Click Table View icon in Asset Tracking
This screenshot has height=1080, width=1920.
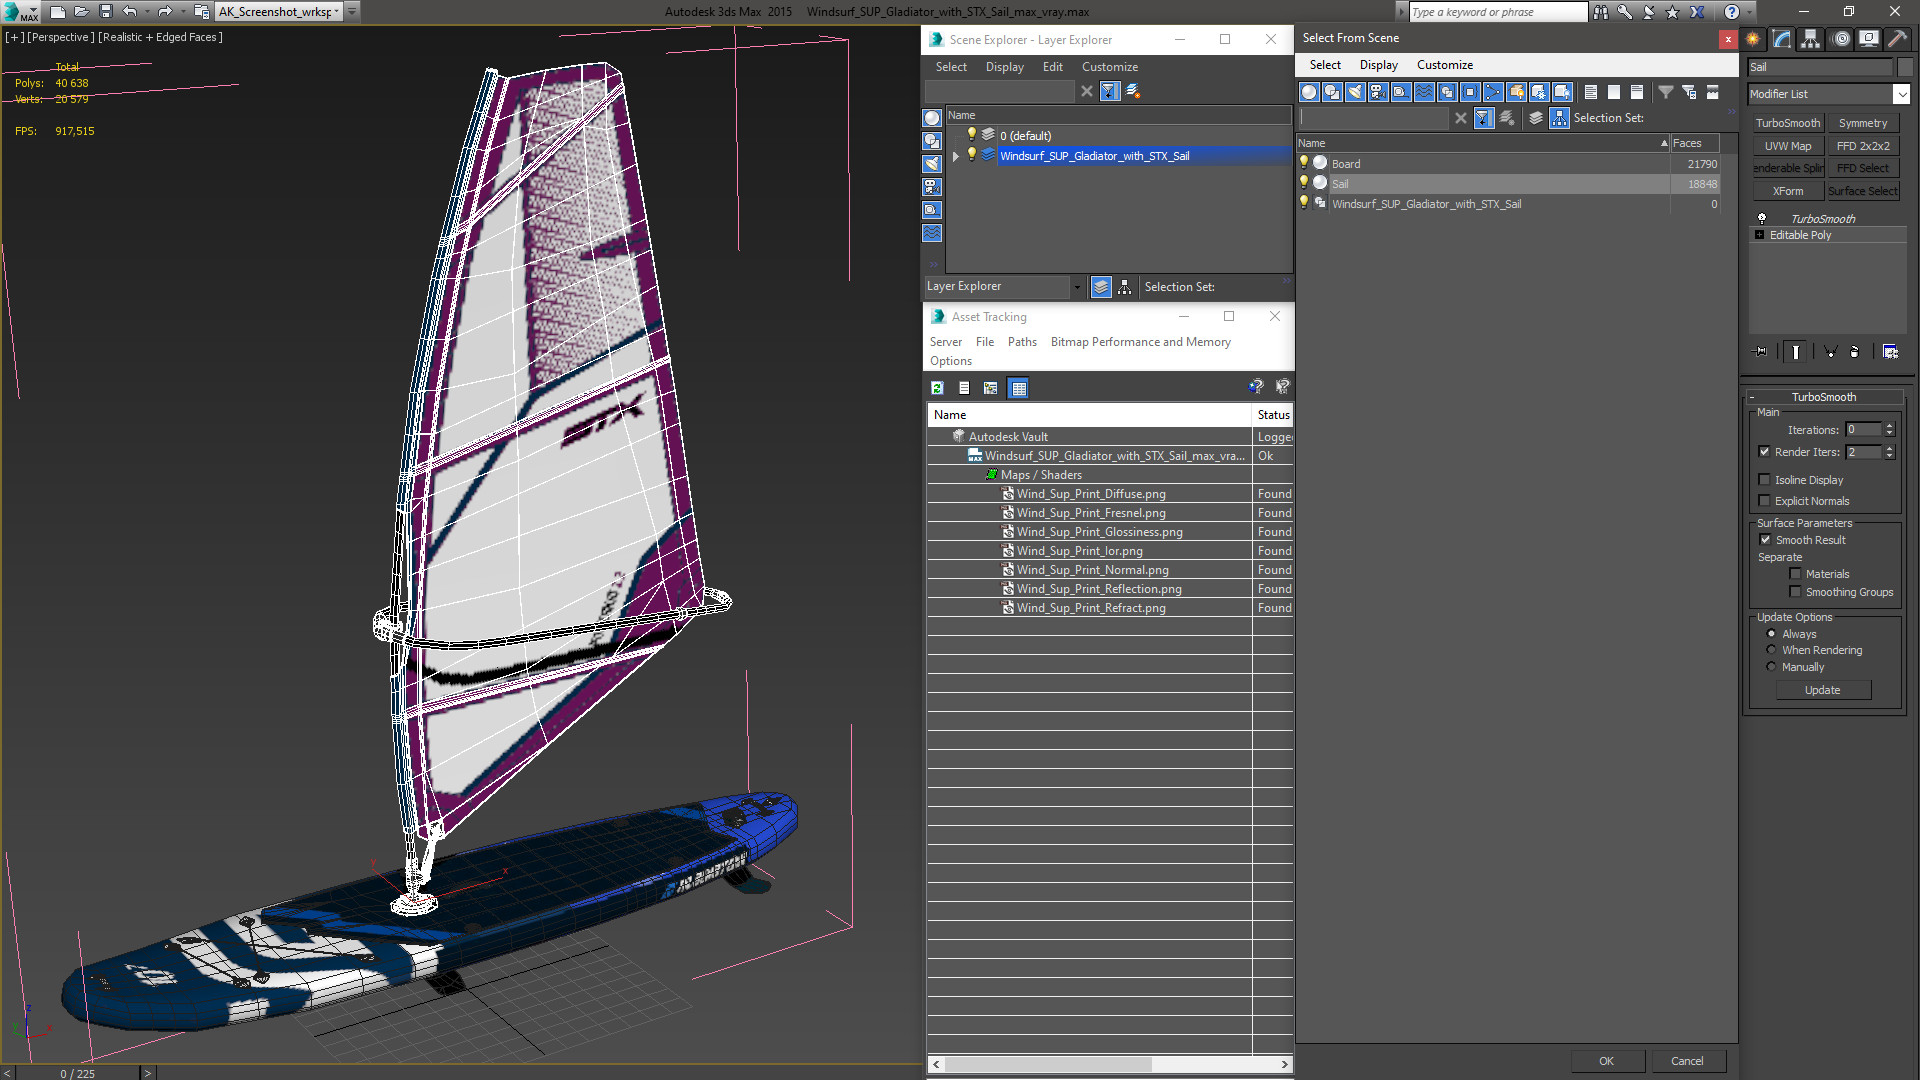point(1018,388)
